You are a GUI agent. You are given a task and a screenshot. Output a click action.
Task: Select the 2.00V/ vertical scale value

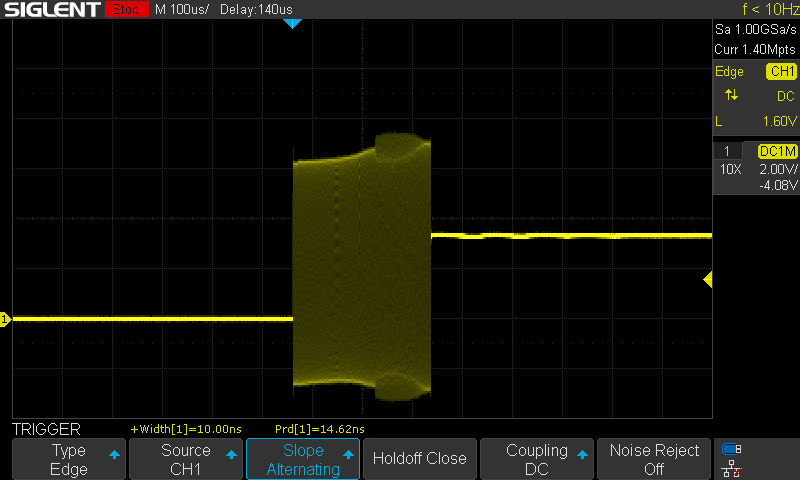pyautogui.click(x=778, y=169)
